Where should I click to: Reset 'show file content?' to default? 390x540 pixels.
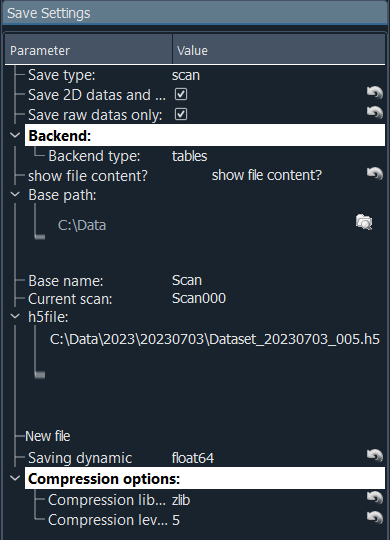(375, 174)
